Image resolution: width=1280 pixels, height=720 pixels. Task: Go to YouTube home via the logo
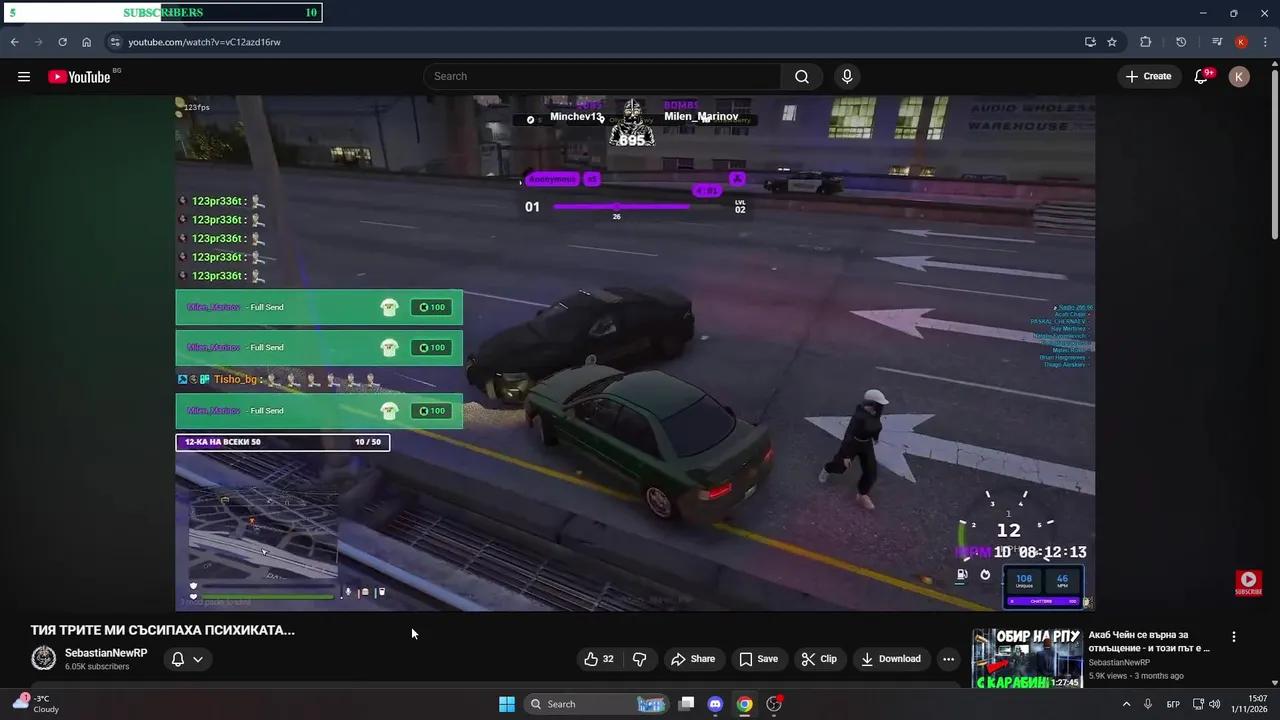pos(80,76)
